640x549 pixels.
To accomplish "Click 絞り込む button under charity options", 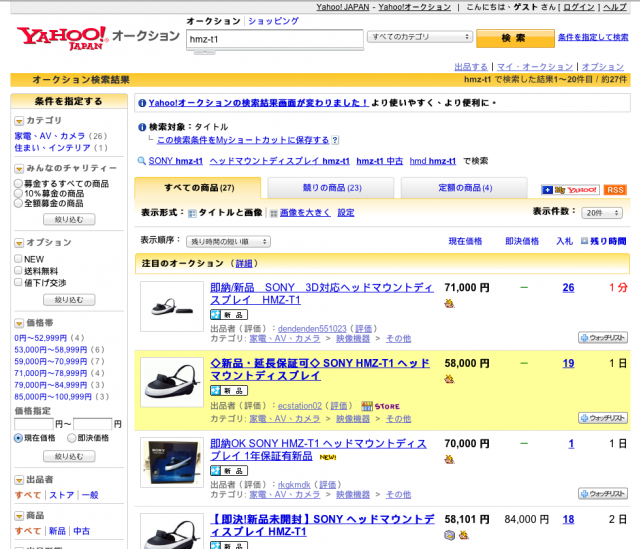I will 69,220.
